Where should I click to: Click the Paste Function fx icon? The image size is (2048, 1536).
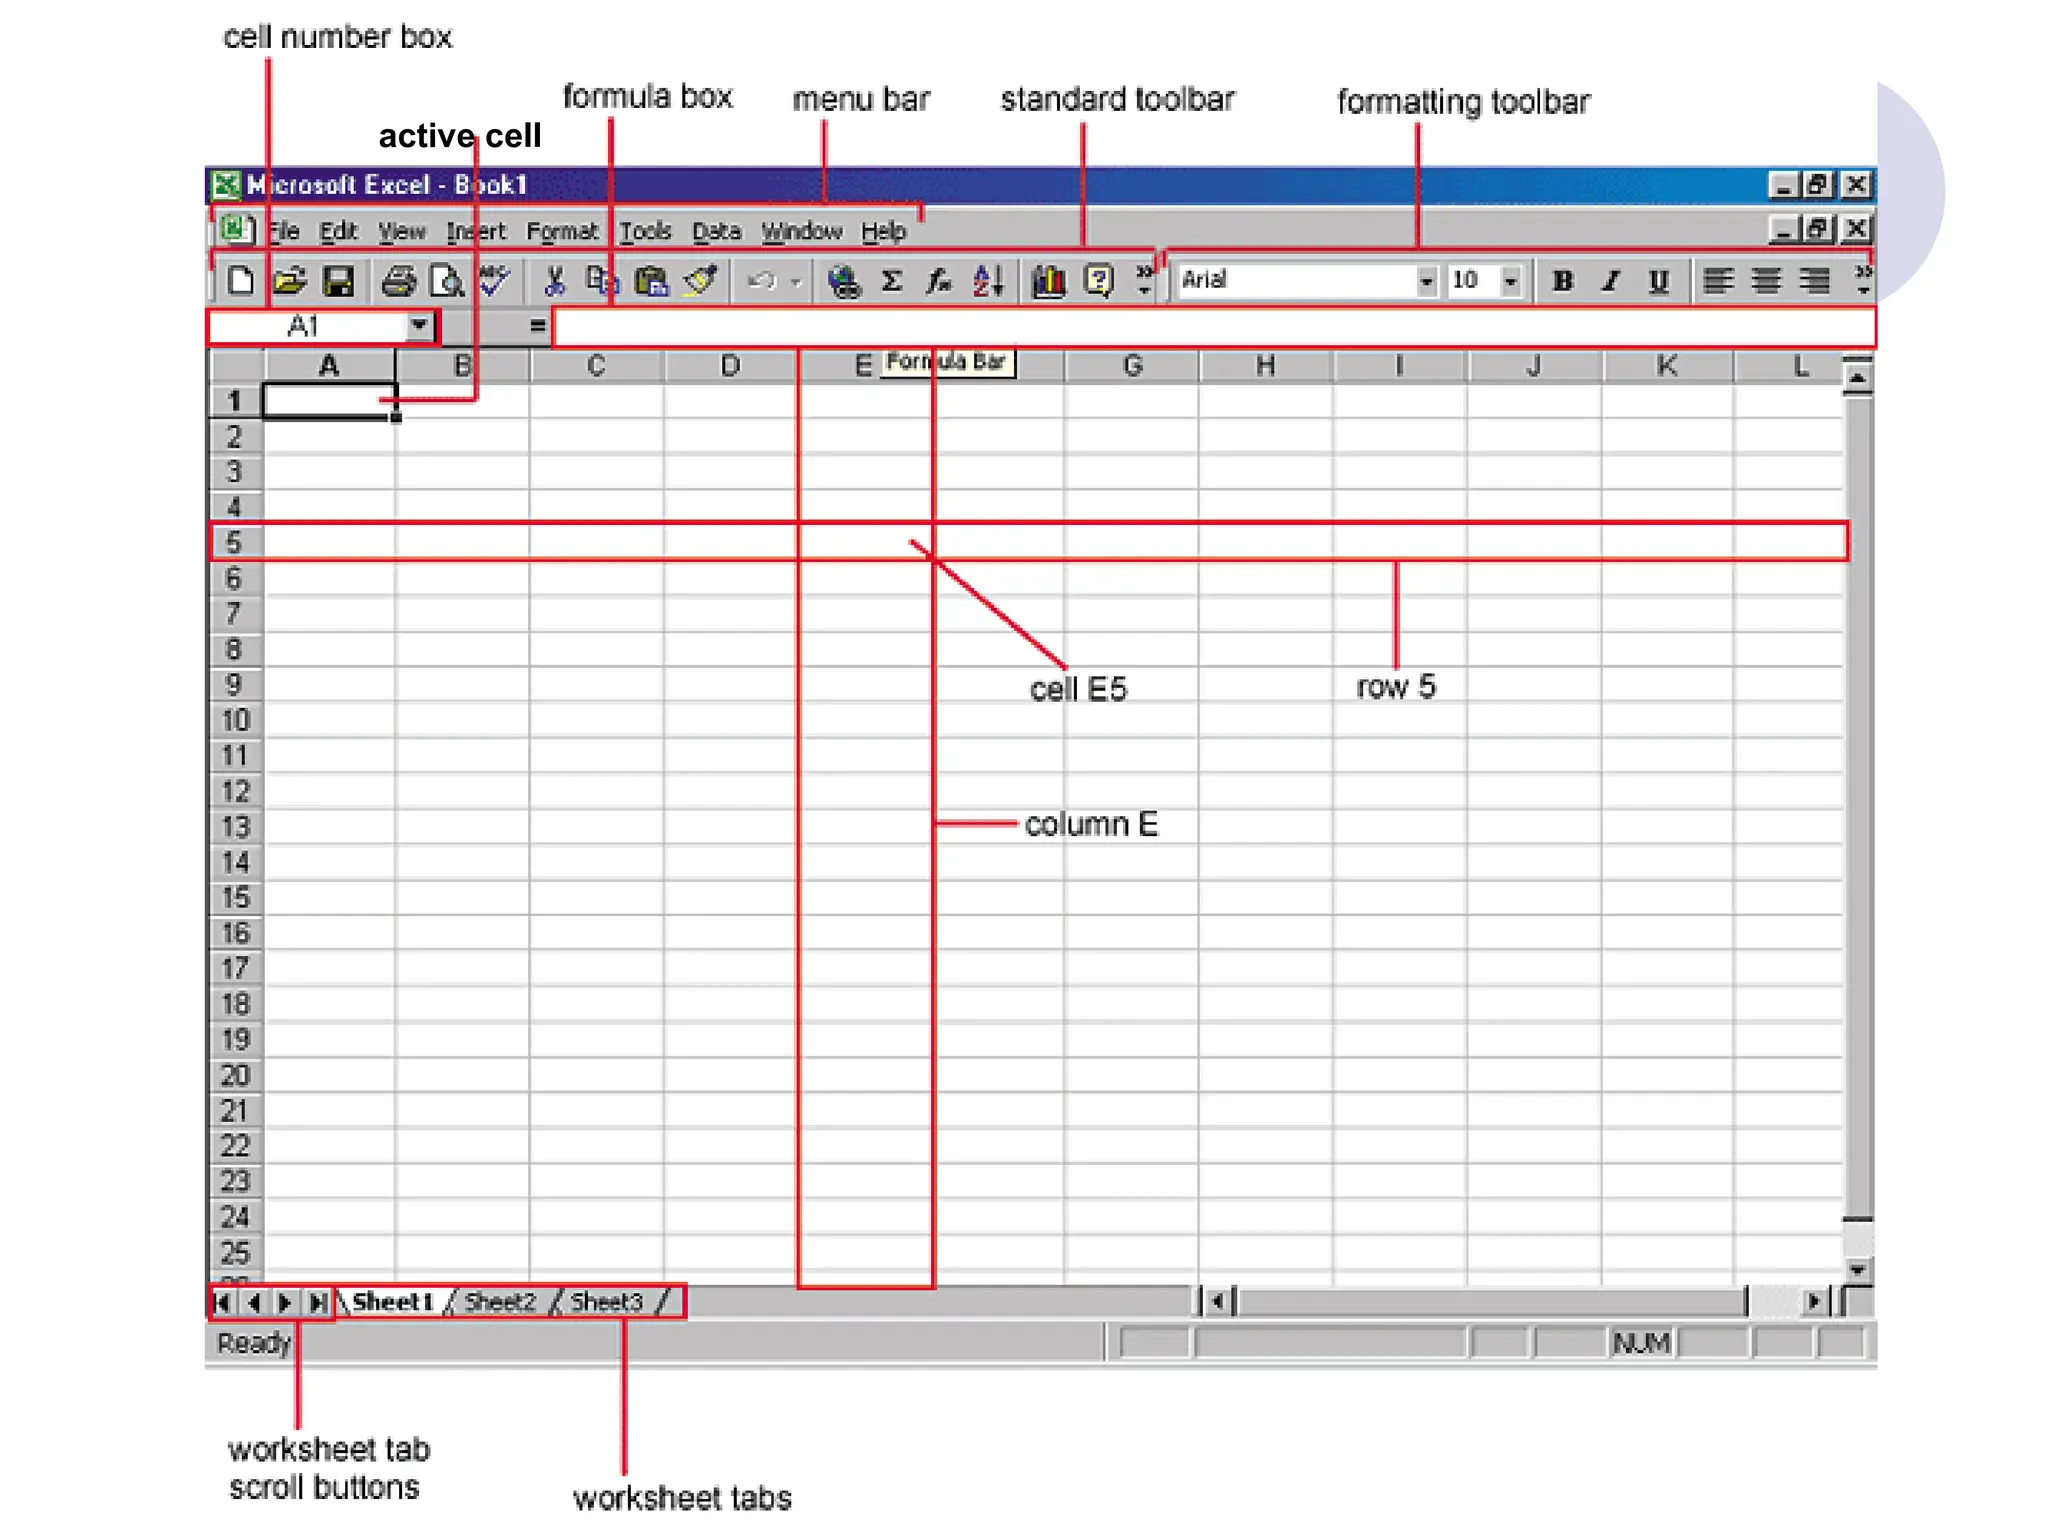click(x=938, y=282)
